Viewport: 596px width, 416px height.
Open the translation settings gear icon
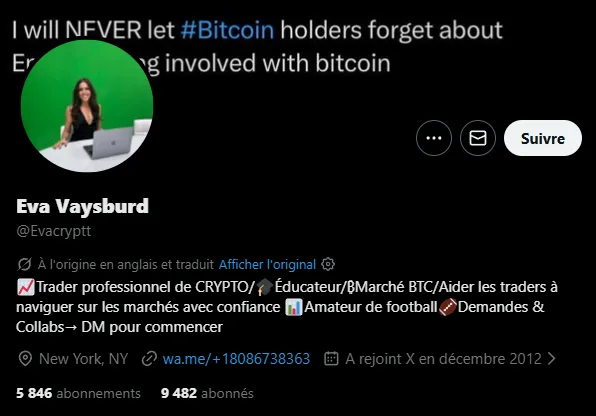coord(328,264)
